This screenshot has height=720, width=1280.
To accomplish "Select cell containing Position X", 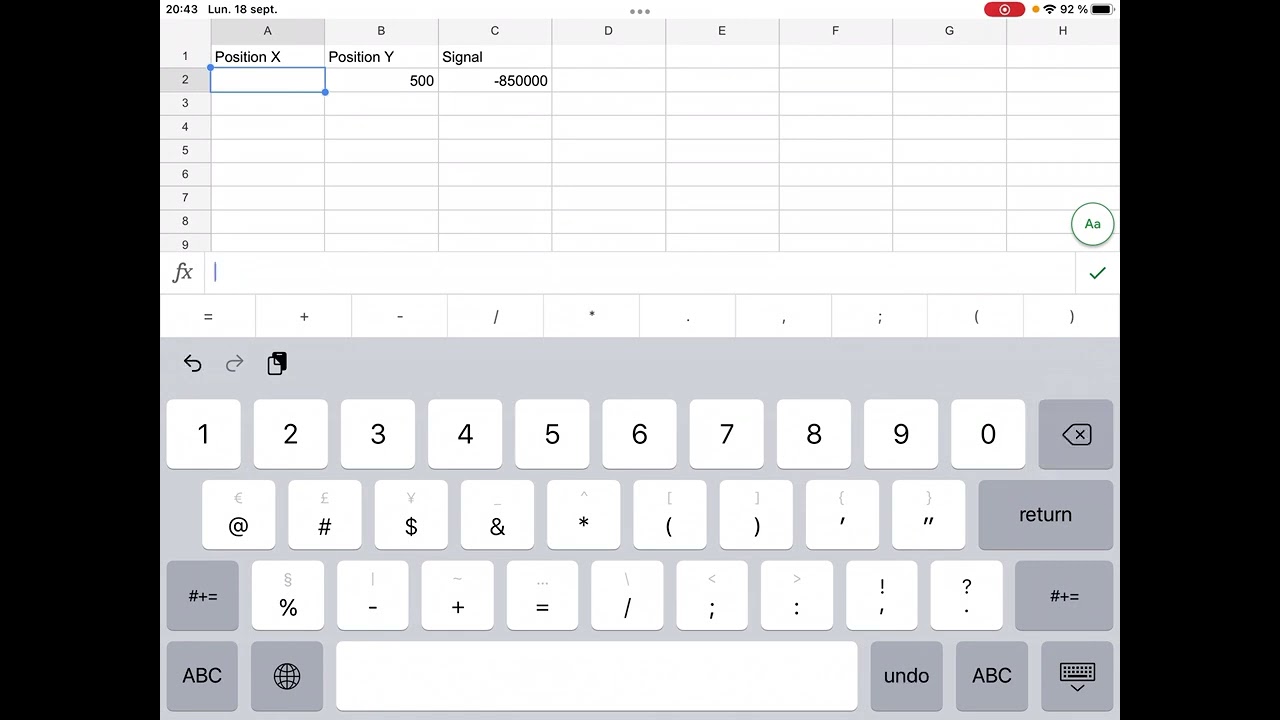I will pos(267,57).
